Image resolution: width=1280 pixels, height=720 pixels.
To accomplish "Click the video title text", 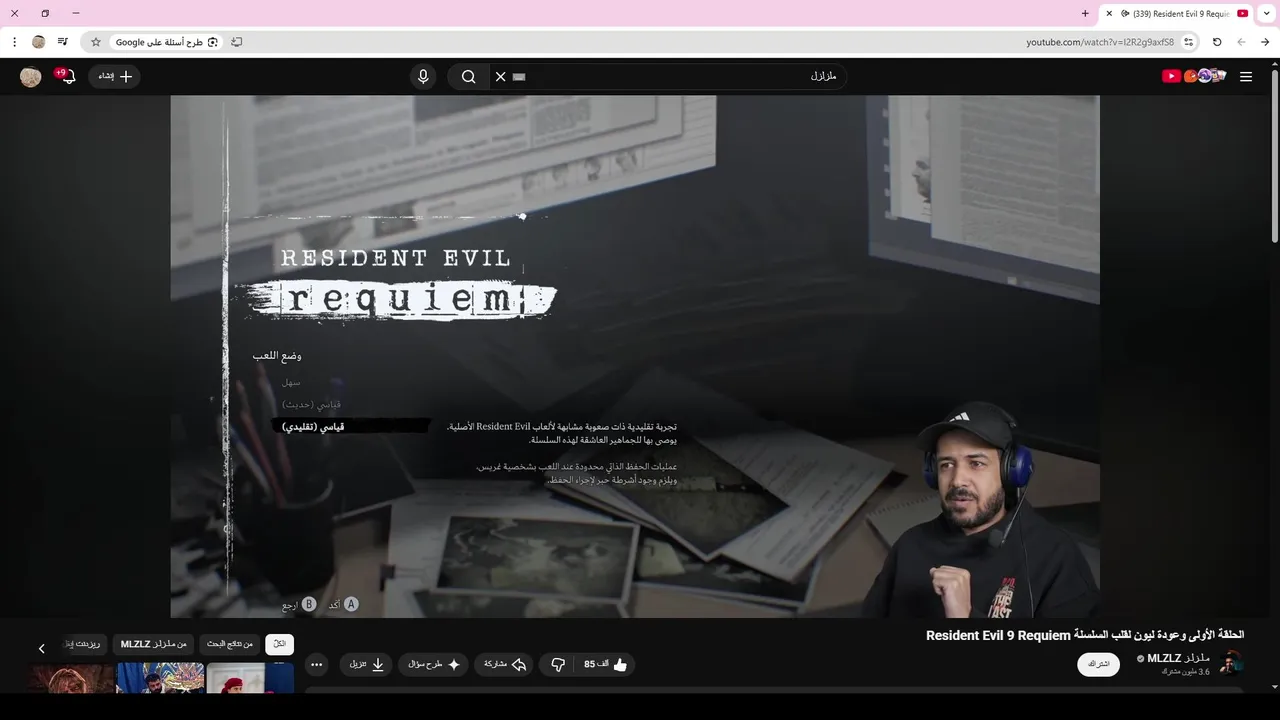I will point(1085,635).
